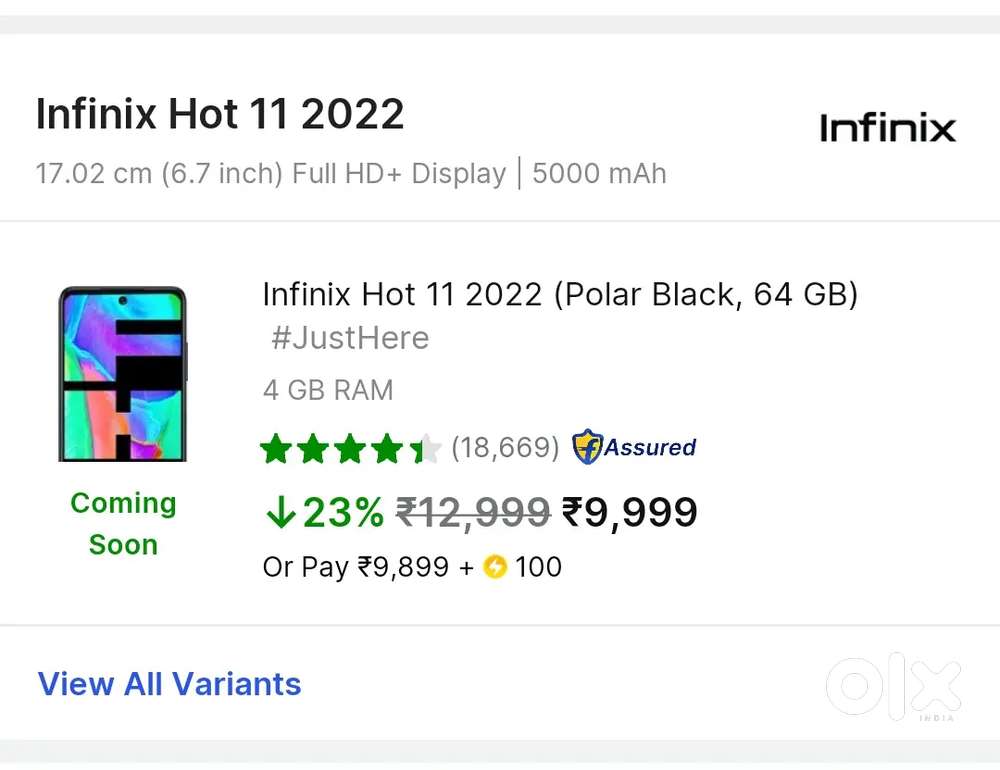The image size is (1000, 770).
Task: Click the middle green rating star
Action: [x=350, y=449]
